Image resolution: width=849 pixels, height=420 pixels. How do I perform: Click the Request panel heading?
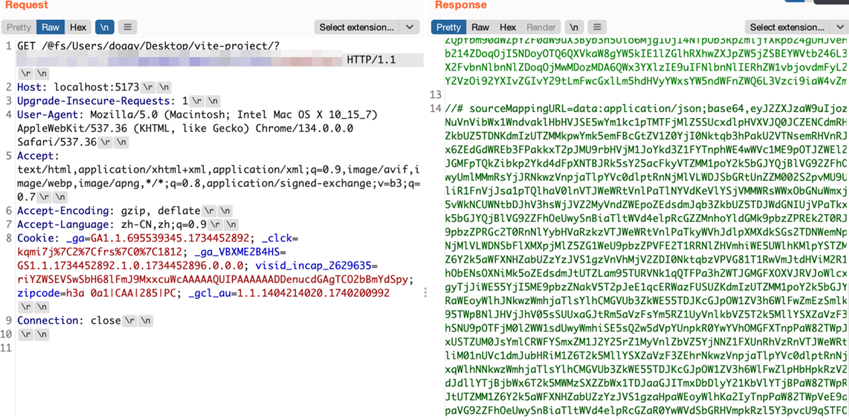coord(27,5)
